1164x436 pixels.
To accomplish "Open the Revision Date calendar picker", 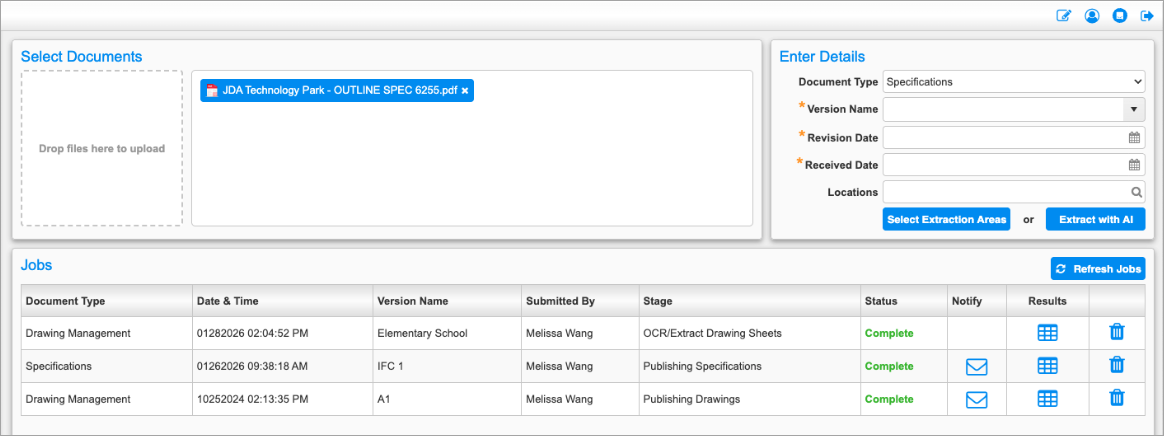I will coord(1134,137).
